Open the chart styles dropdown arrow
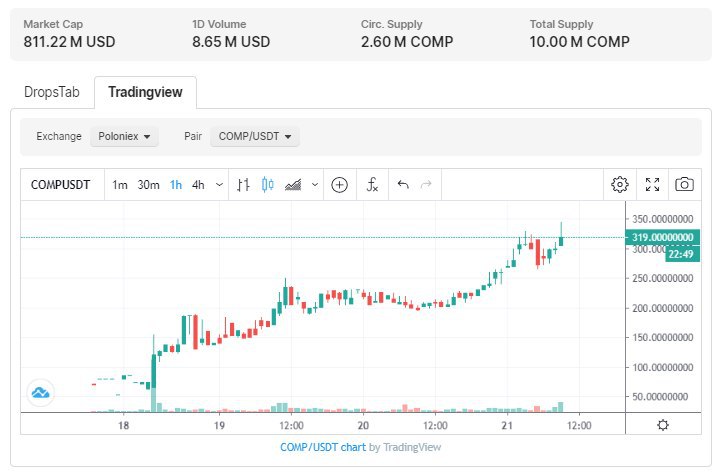Viewport: 725px width, 474px height. (315, 185)
